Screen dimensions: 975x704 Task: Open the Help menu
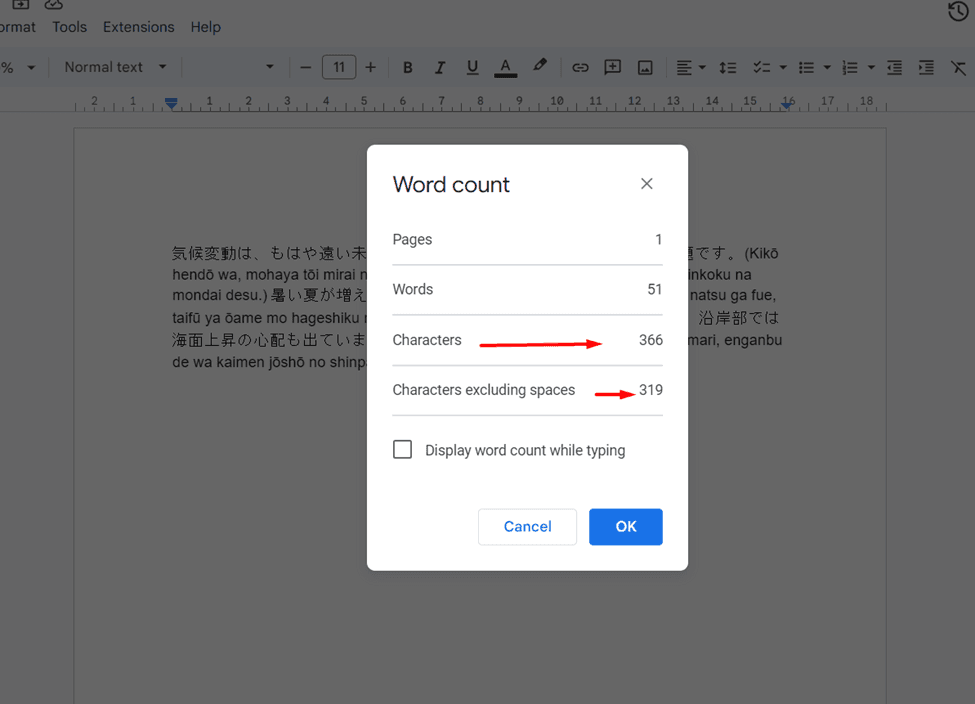(206, 27)
